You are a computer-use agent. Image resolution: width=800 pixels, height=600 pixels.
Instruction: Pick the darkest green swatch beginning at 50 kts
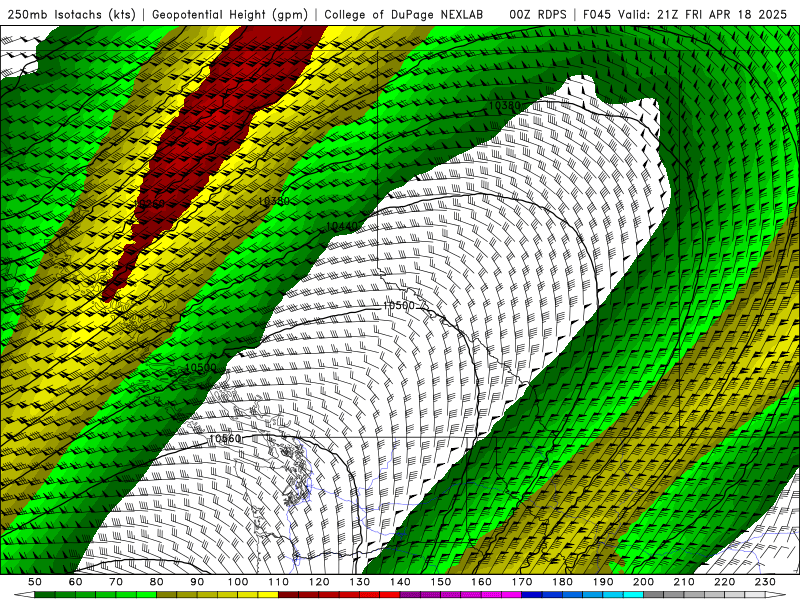(45, 595)
